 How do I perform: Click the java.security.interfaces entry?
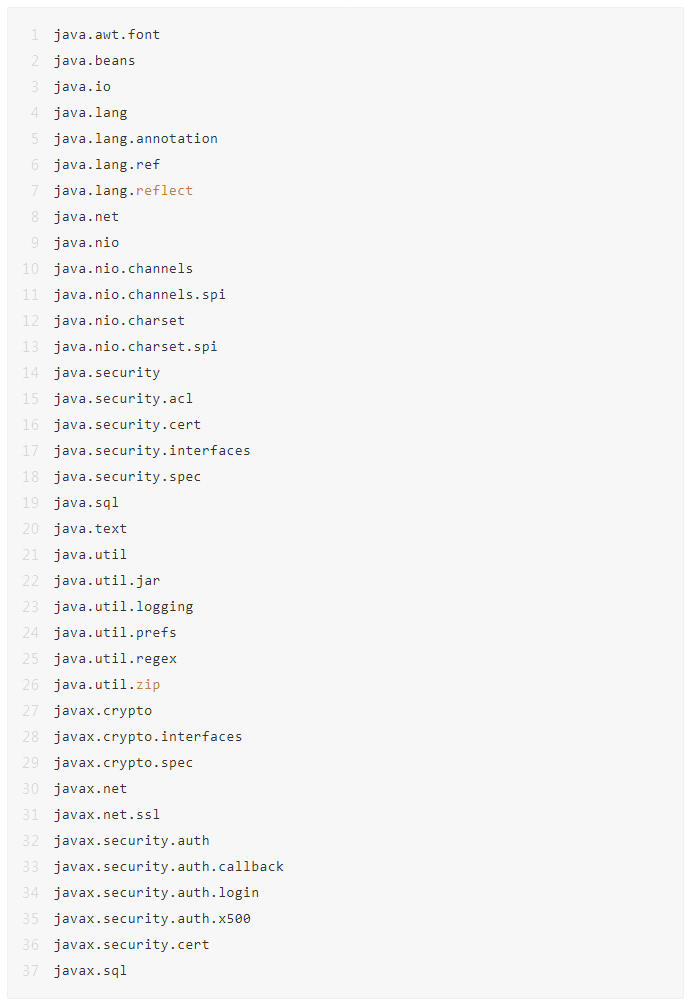click(152, 451)
